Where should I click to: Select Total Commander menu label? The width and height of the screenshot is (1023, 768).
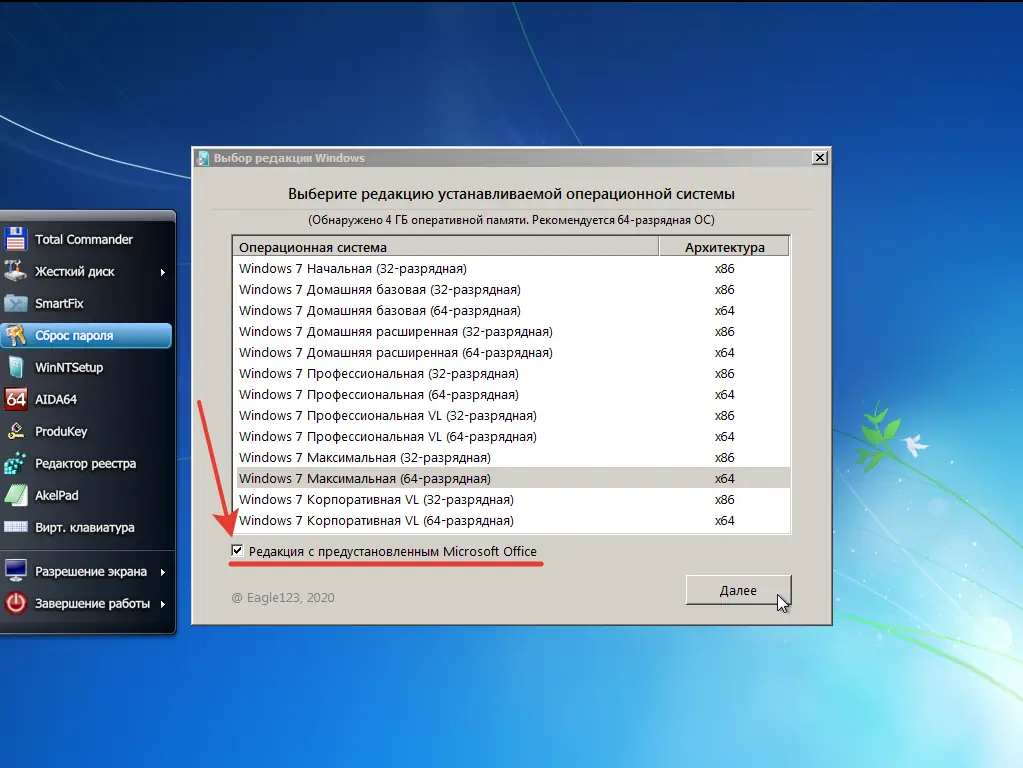pos(84,239)
